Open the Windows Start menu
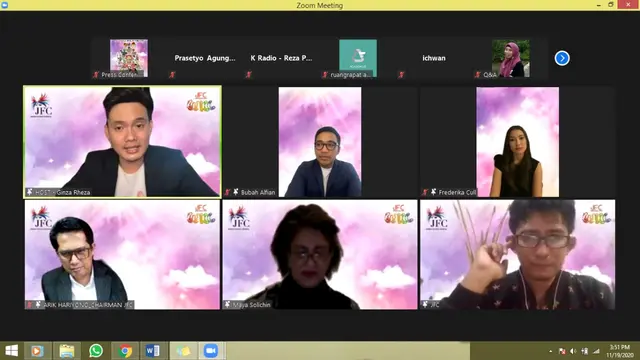The height and width of the screenshot is (360, 640). [x=11, y=351]
